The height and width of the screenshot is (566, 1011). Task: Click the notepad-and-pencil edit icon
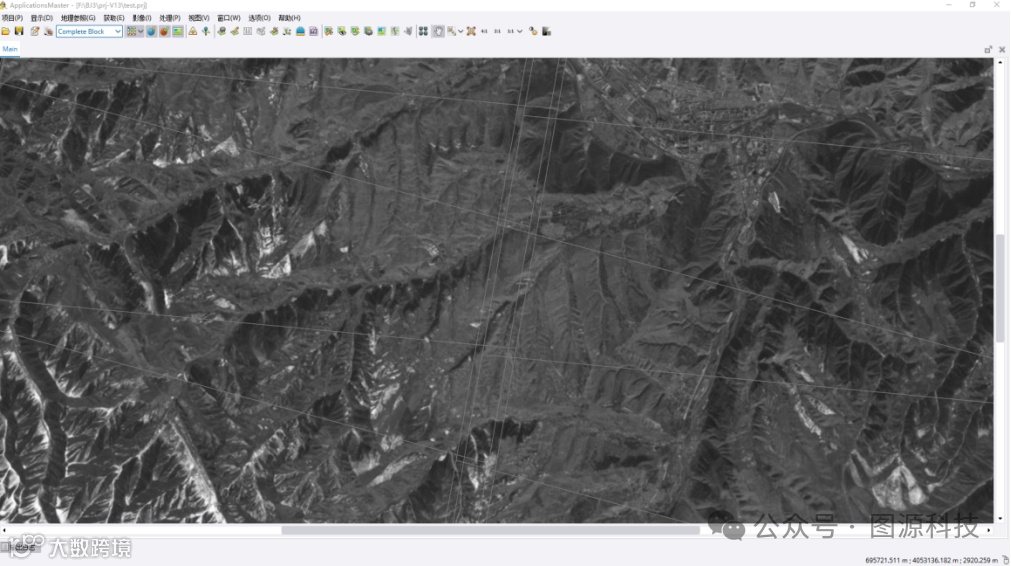click(x=35, y=31)
